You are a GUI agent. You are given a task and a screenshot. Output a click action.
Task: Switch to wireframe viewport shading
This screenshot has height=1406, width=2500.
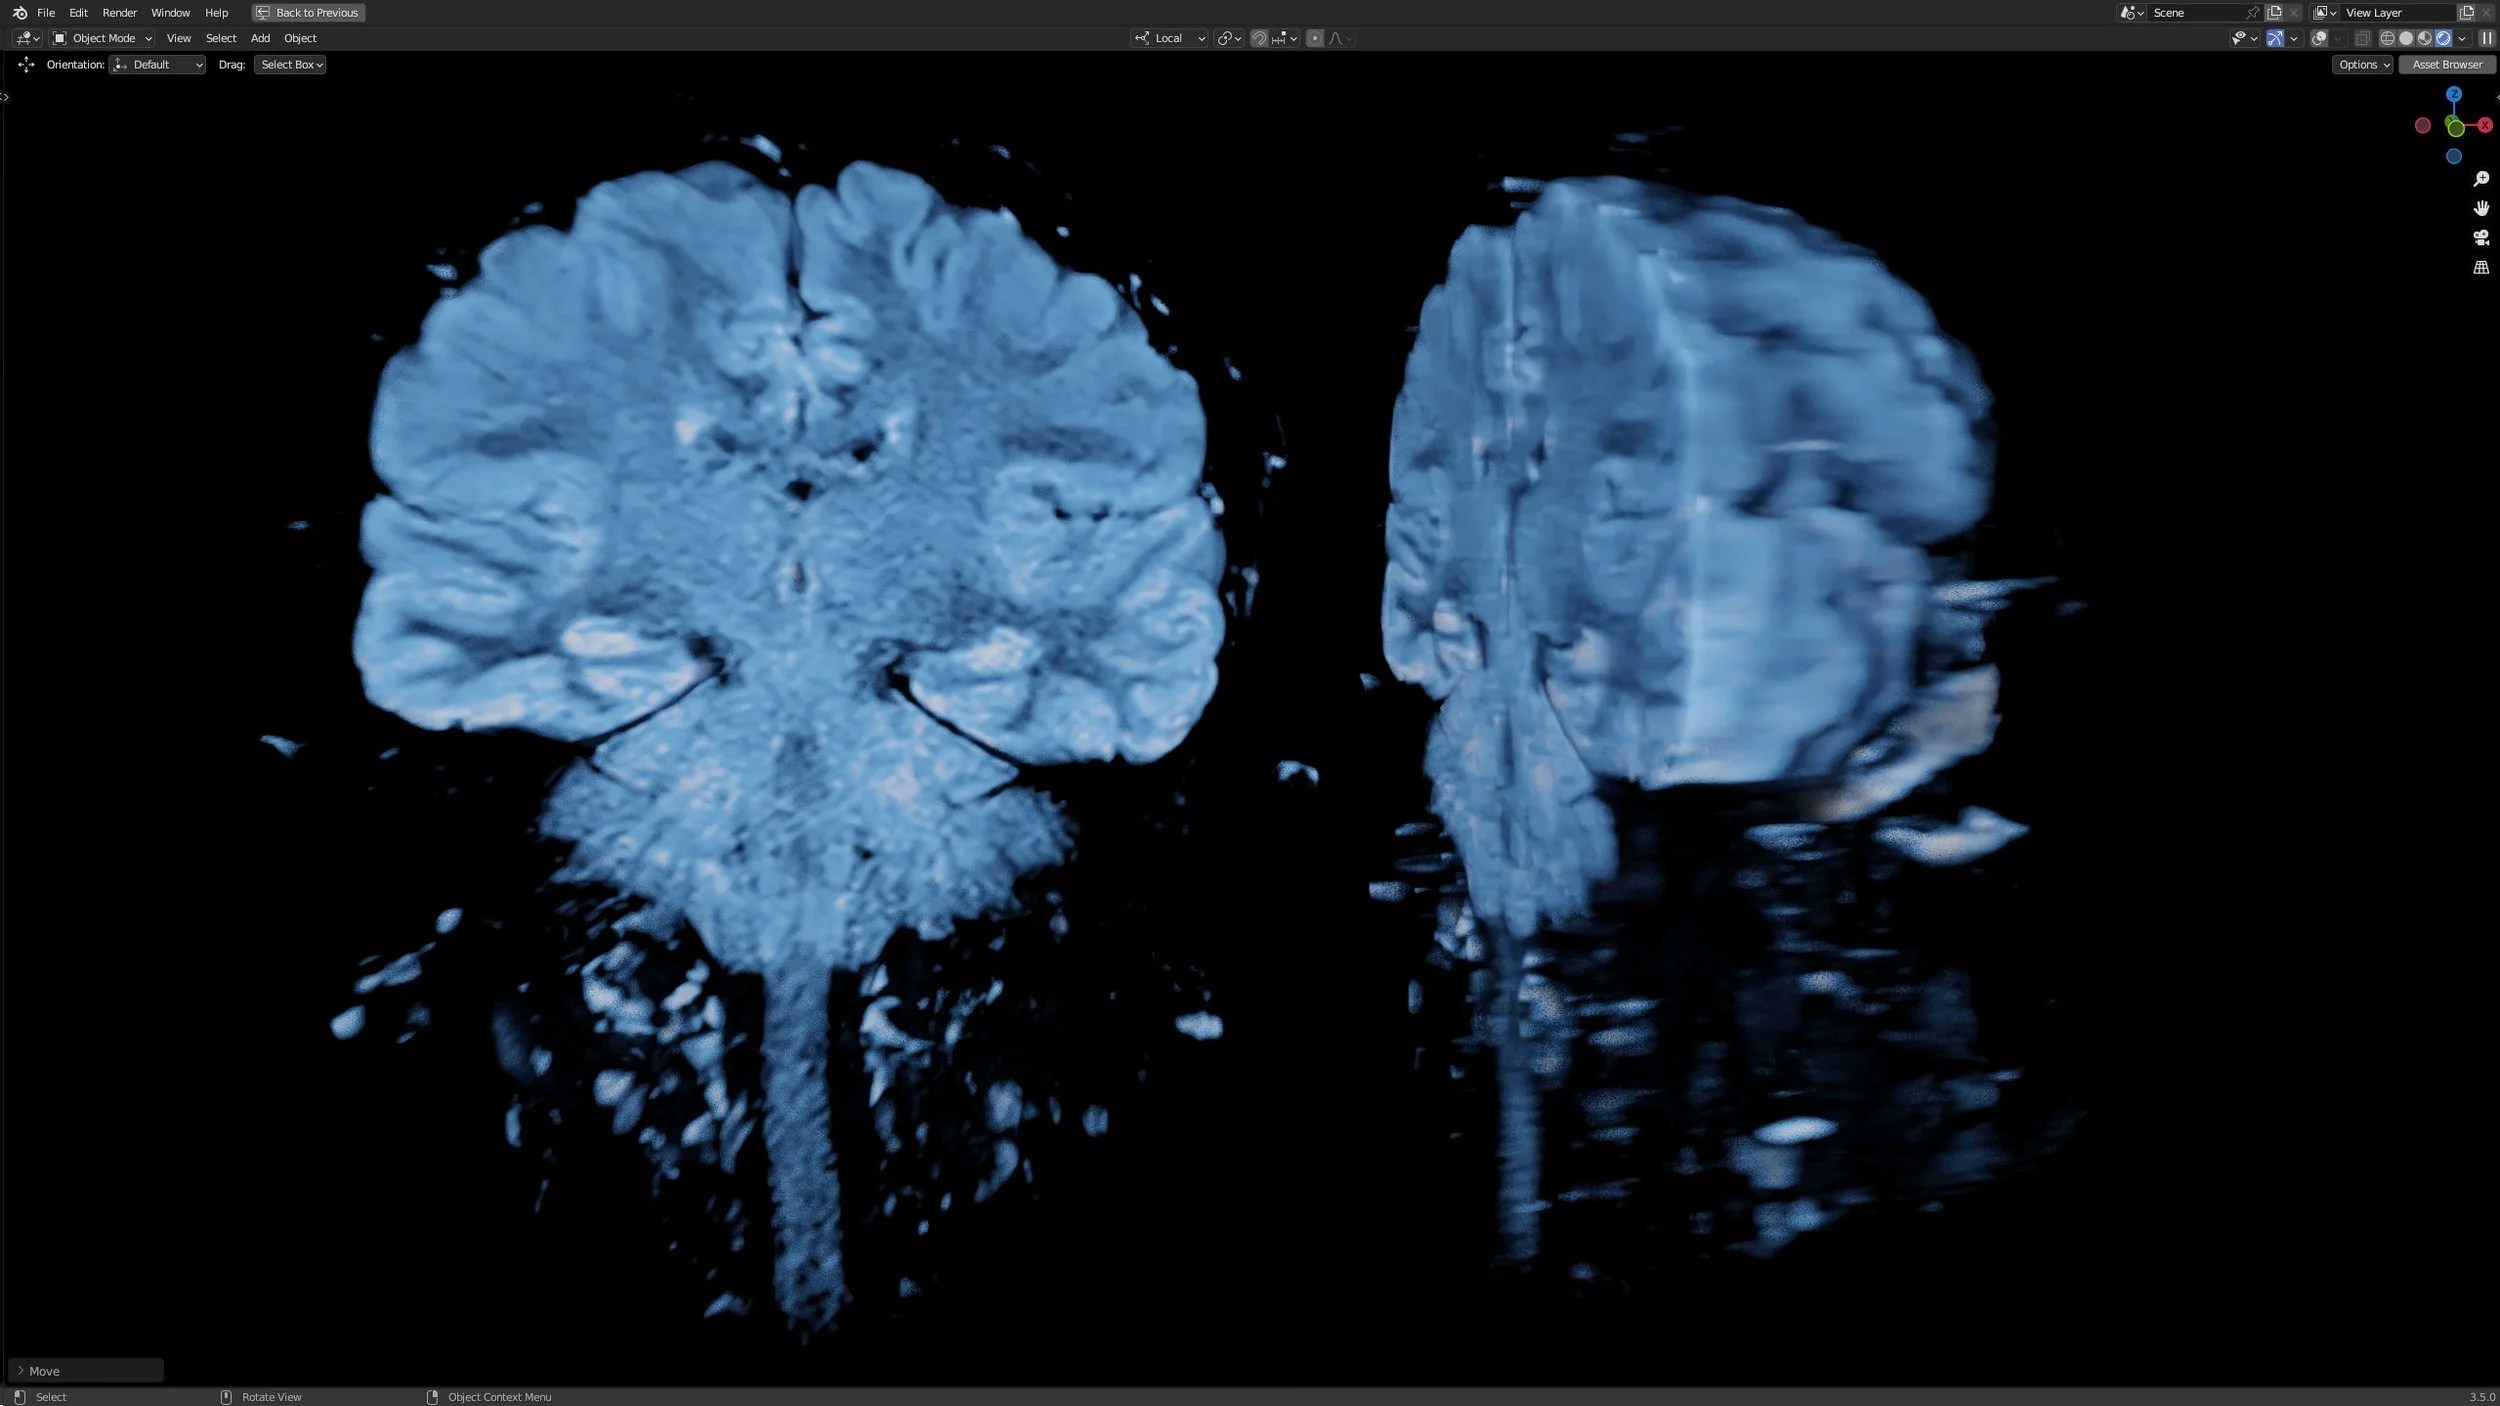pyautogui.click(x=2387, y=38)
